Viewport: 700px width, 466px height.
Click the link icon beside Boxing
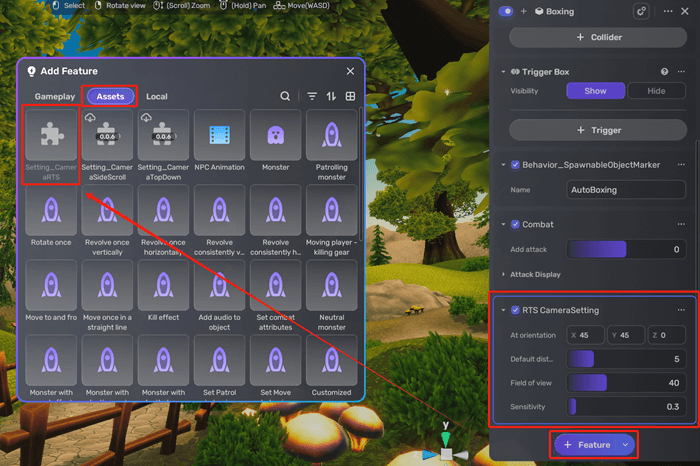coord(641,11)
